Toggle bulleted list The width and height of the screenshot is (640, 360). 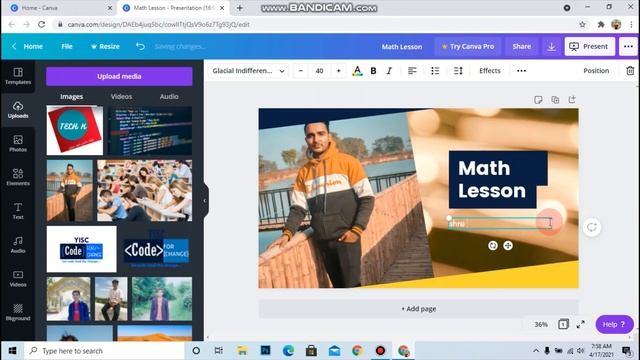click(435, 71)
